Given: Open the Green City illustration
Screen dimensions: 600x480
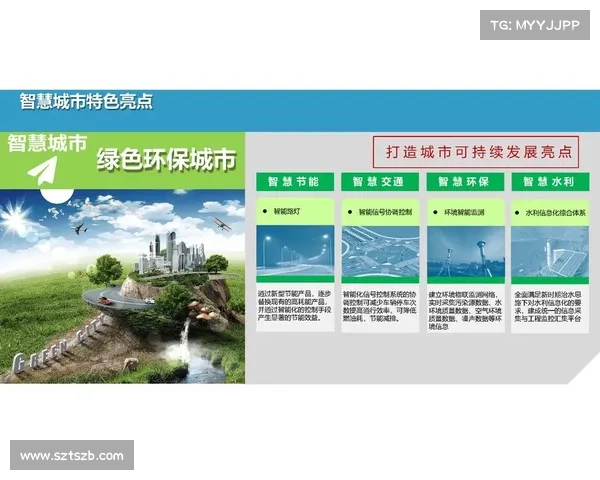Looking at the screenshot, I should point(122,286).
